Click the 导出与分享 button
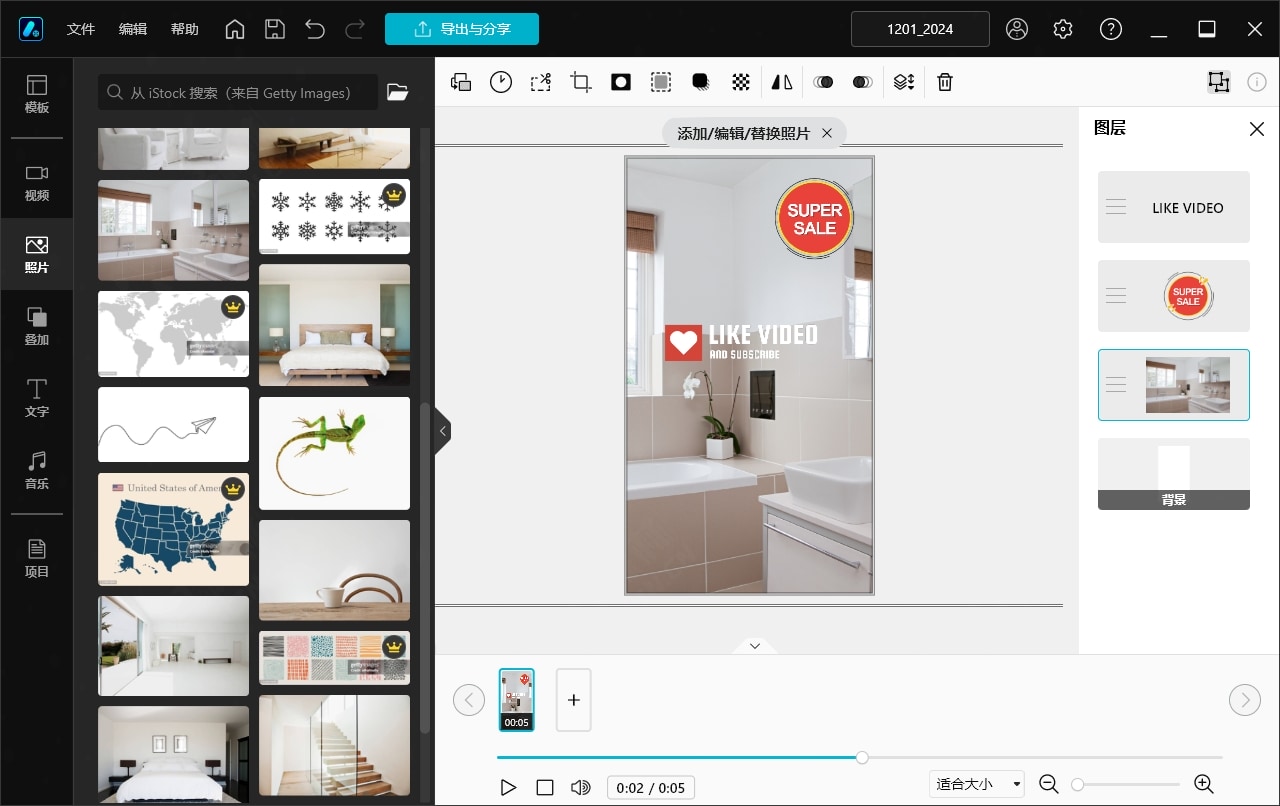 tap(462, 29)
